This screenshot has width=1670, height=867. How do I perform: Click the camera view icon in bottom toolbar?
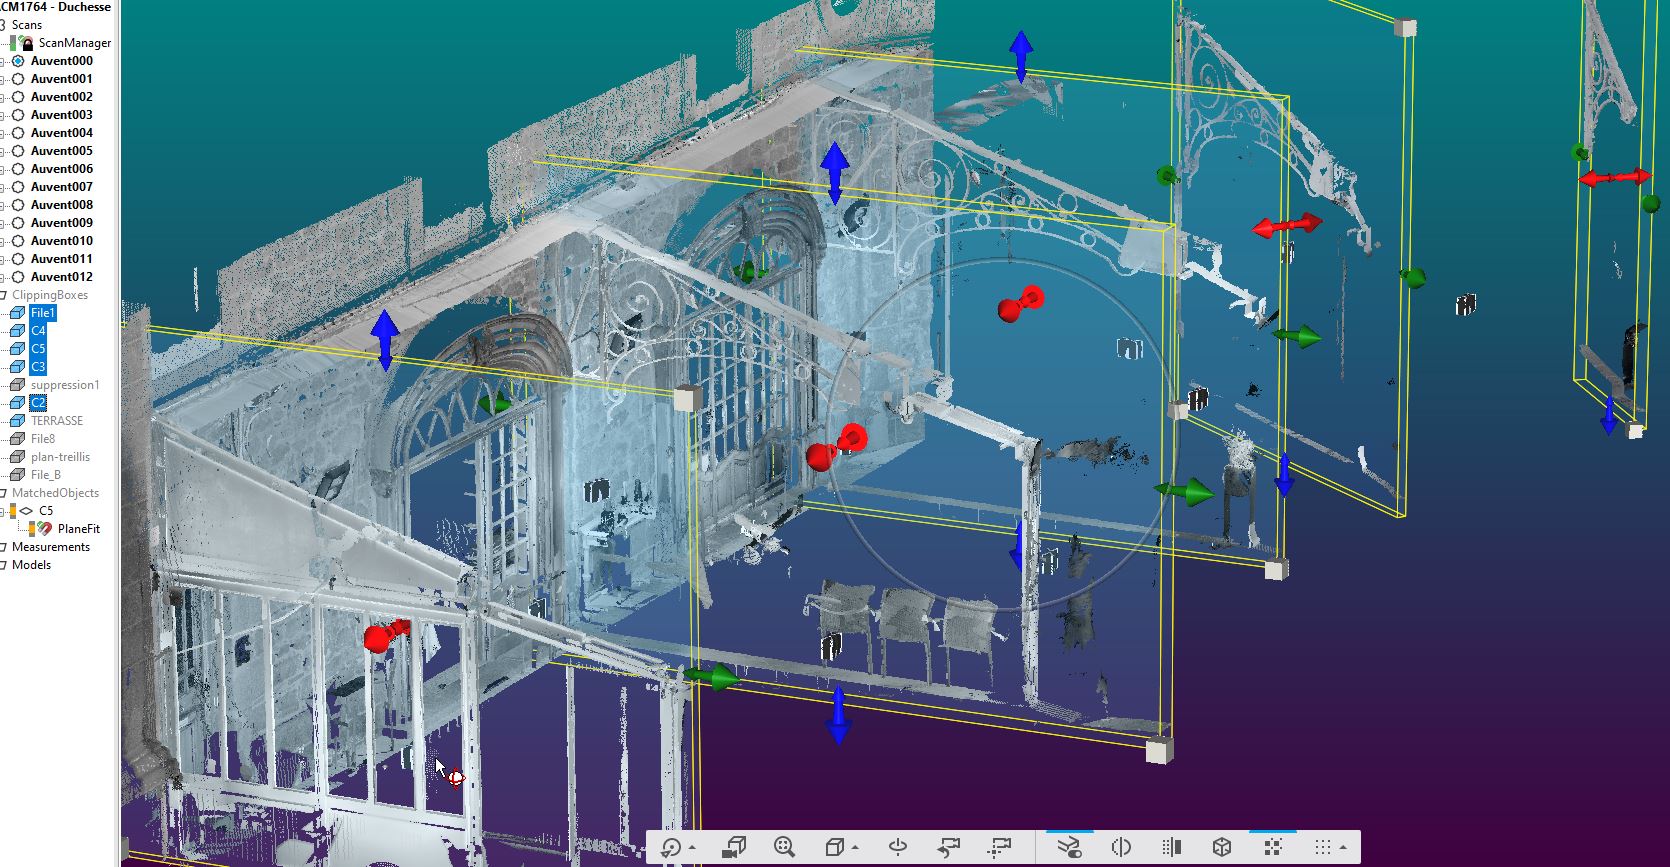coord(734,847)
